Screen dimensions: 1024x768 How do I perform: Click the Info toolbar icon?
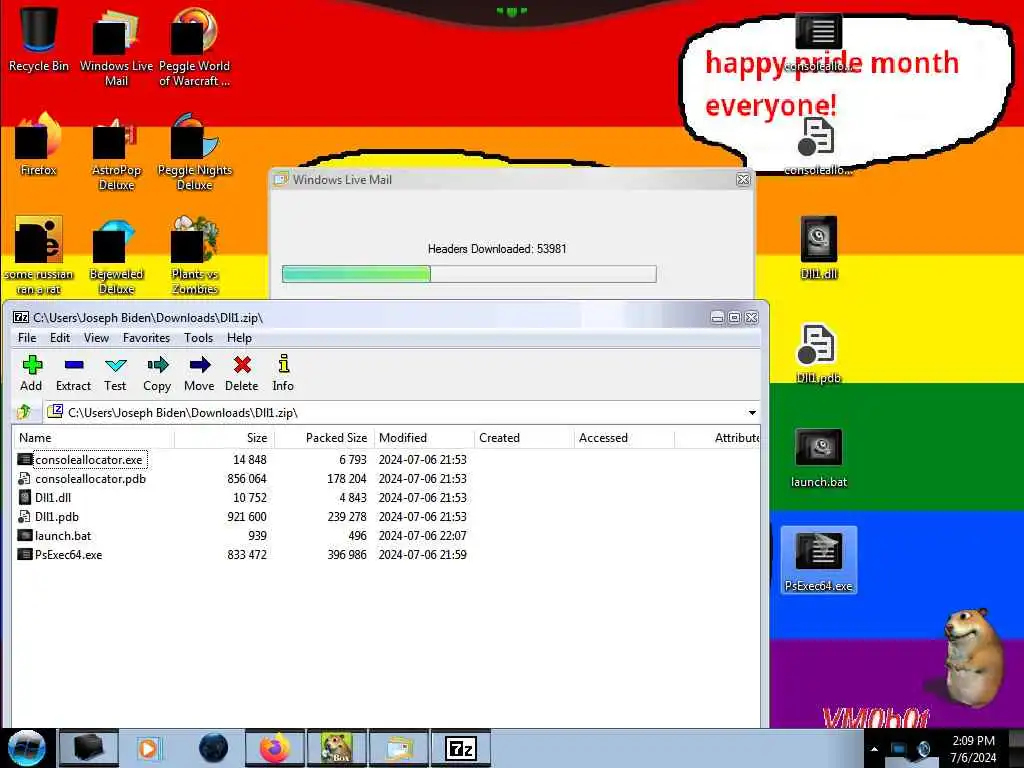(283, 373)
